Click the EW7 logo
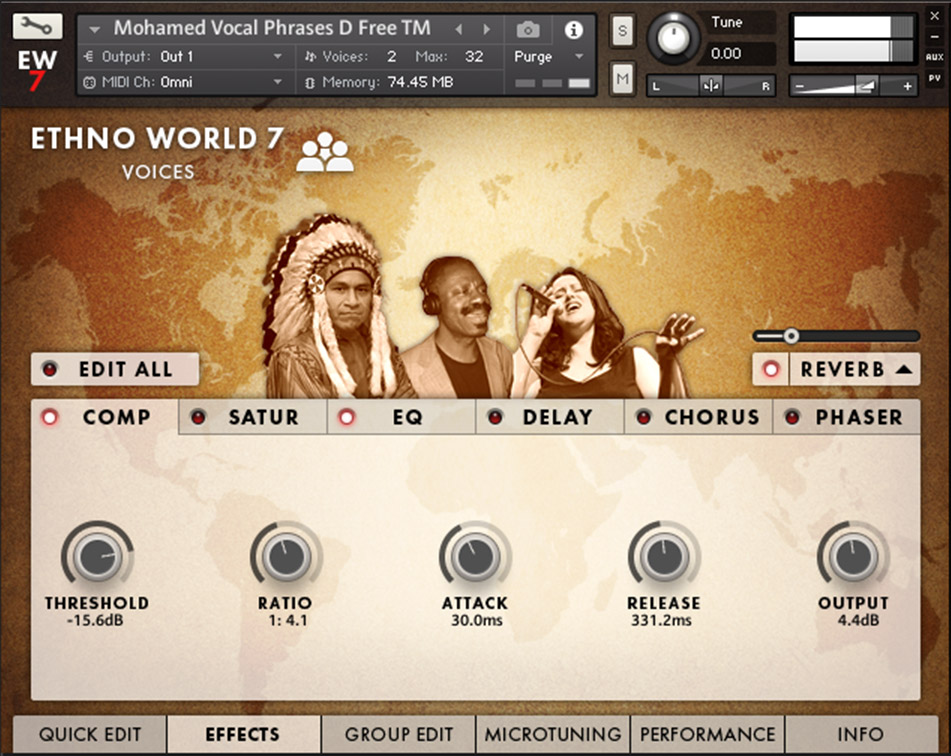 click(x=36, y=69)
